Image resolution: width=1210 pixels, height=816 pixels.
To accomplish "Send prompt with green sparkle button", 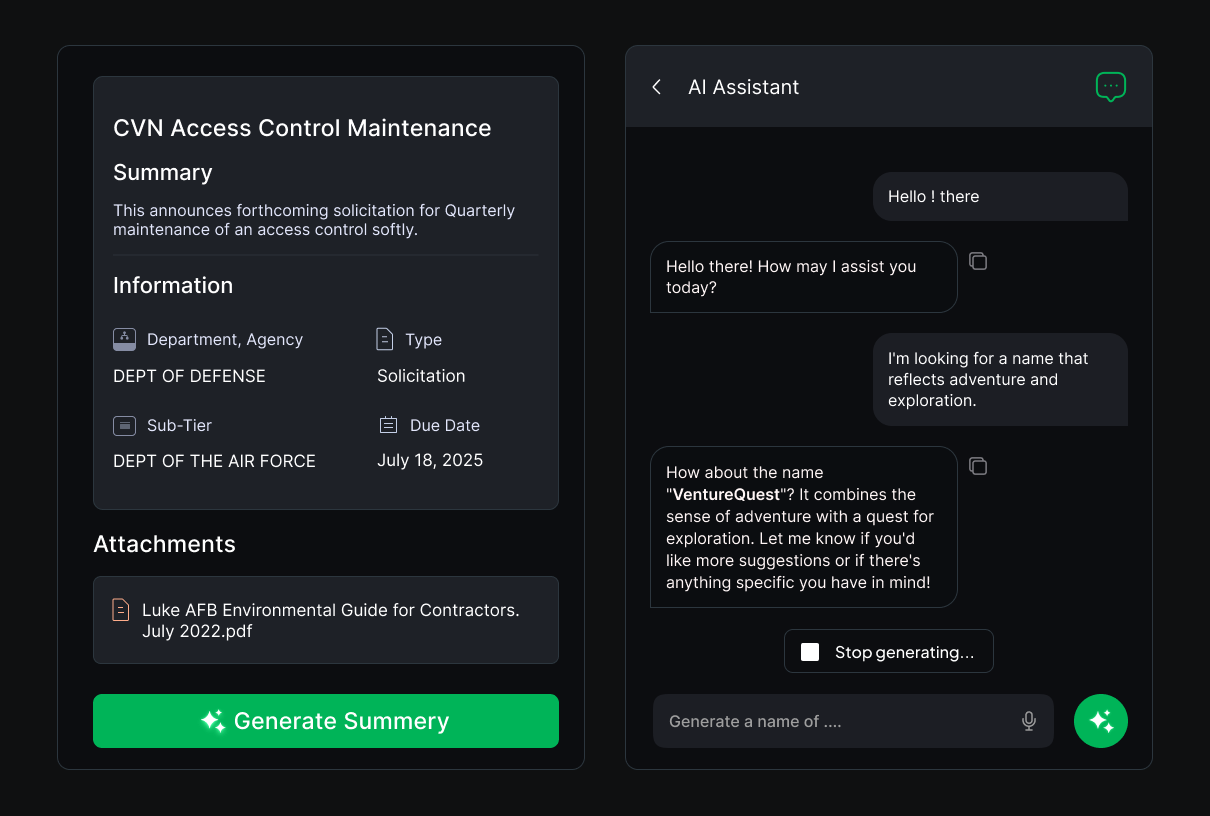I will (1101, 721).
